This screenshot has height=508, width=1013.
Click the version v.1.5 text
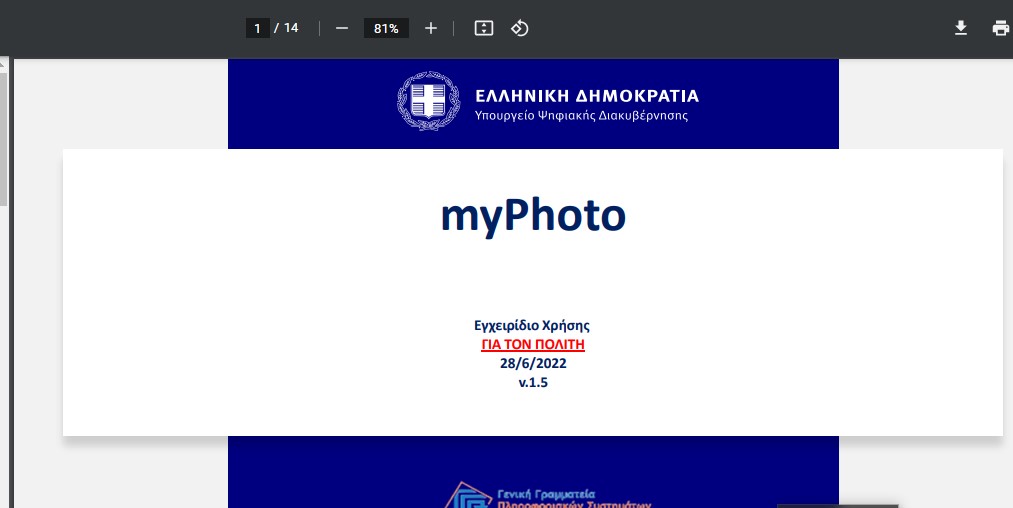click(x=533, y=382)
